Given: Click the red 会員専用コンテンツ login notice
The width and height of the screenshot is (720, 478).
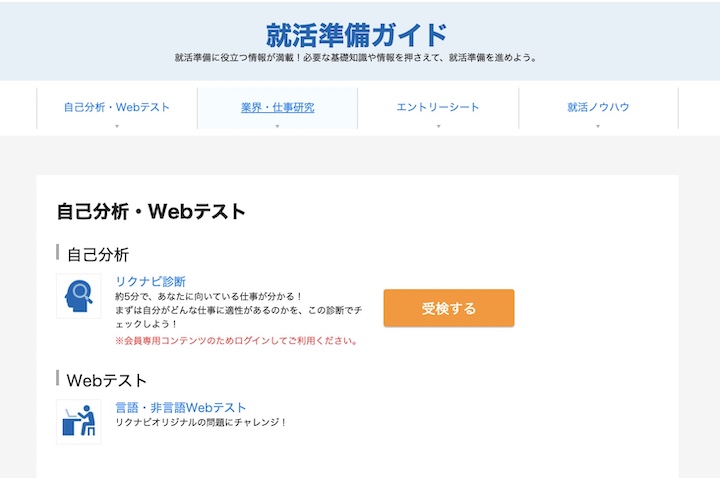Looking at the screenshot, I should [x=236, y=341].
